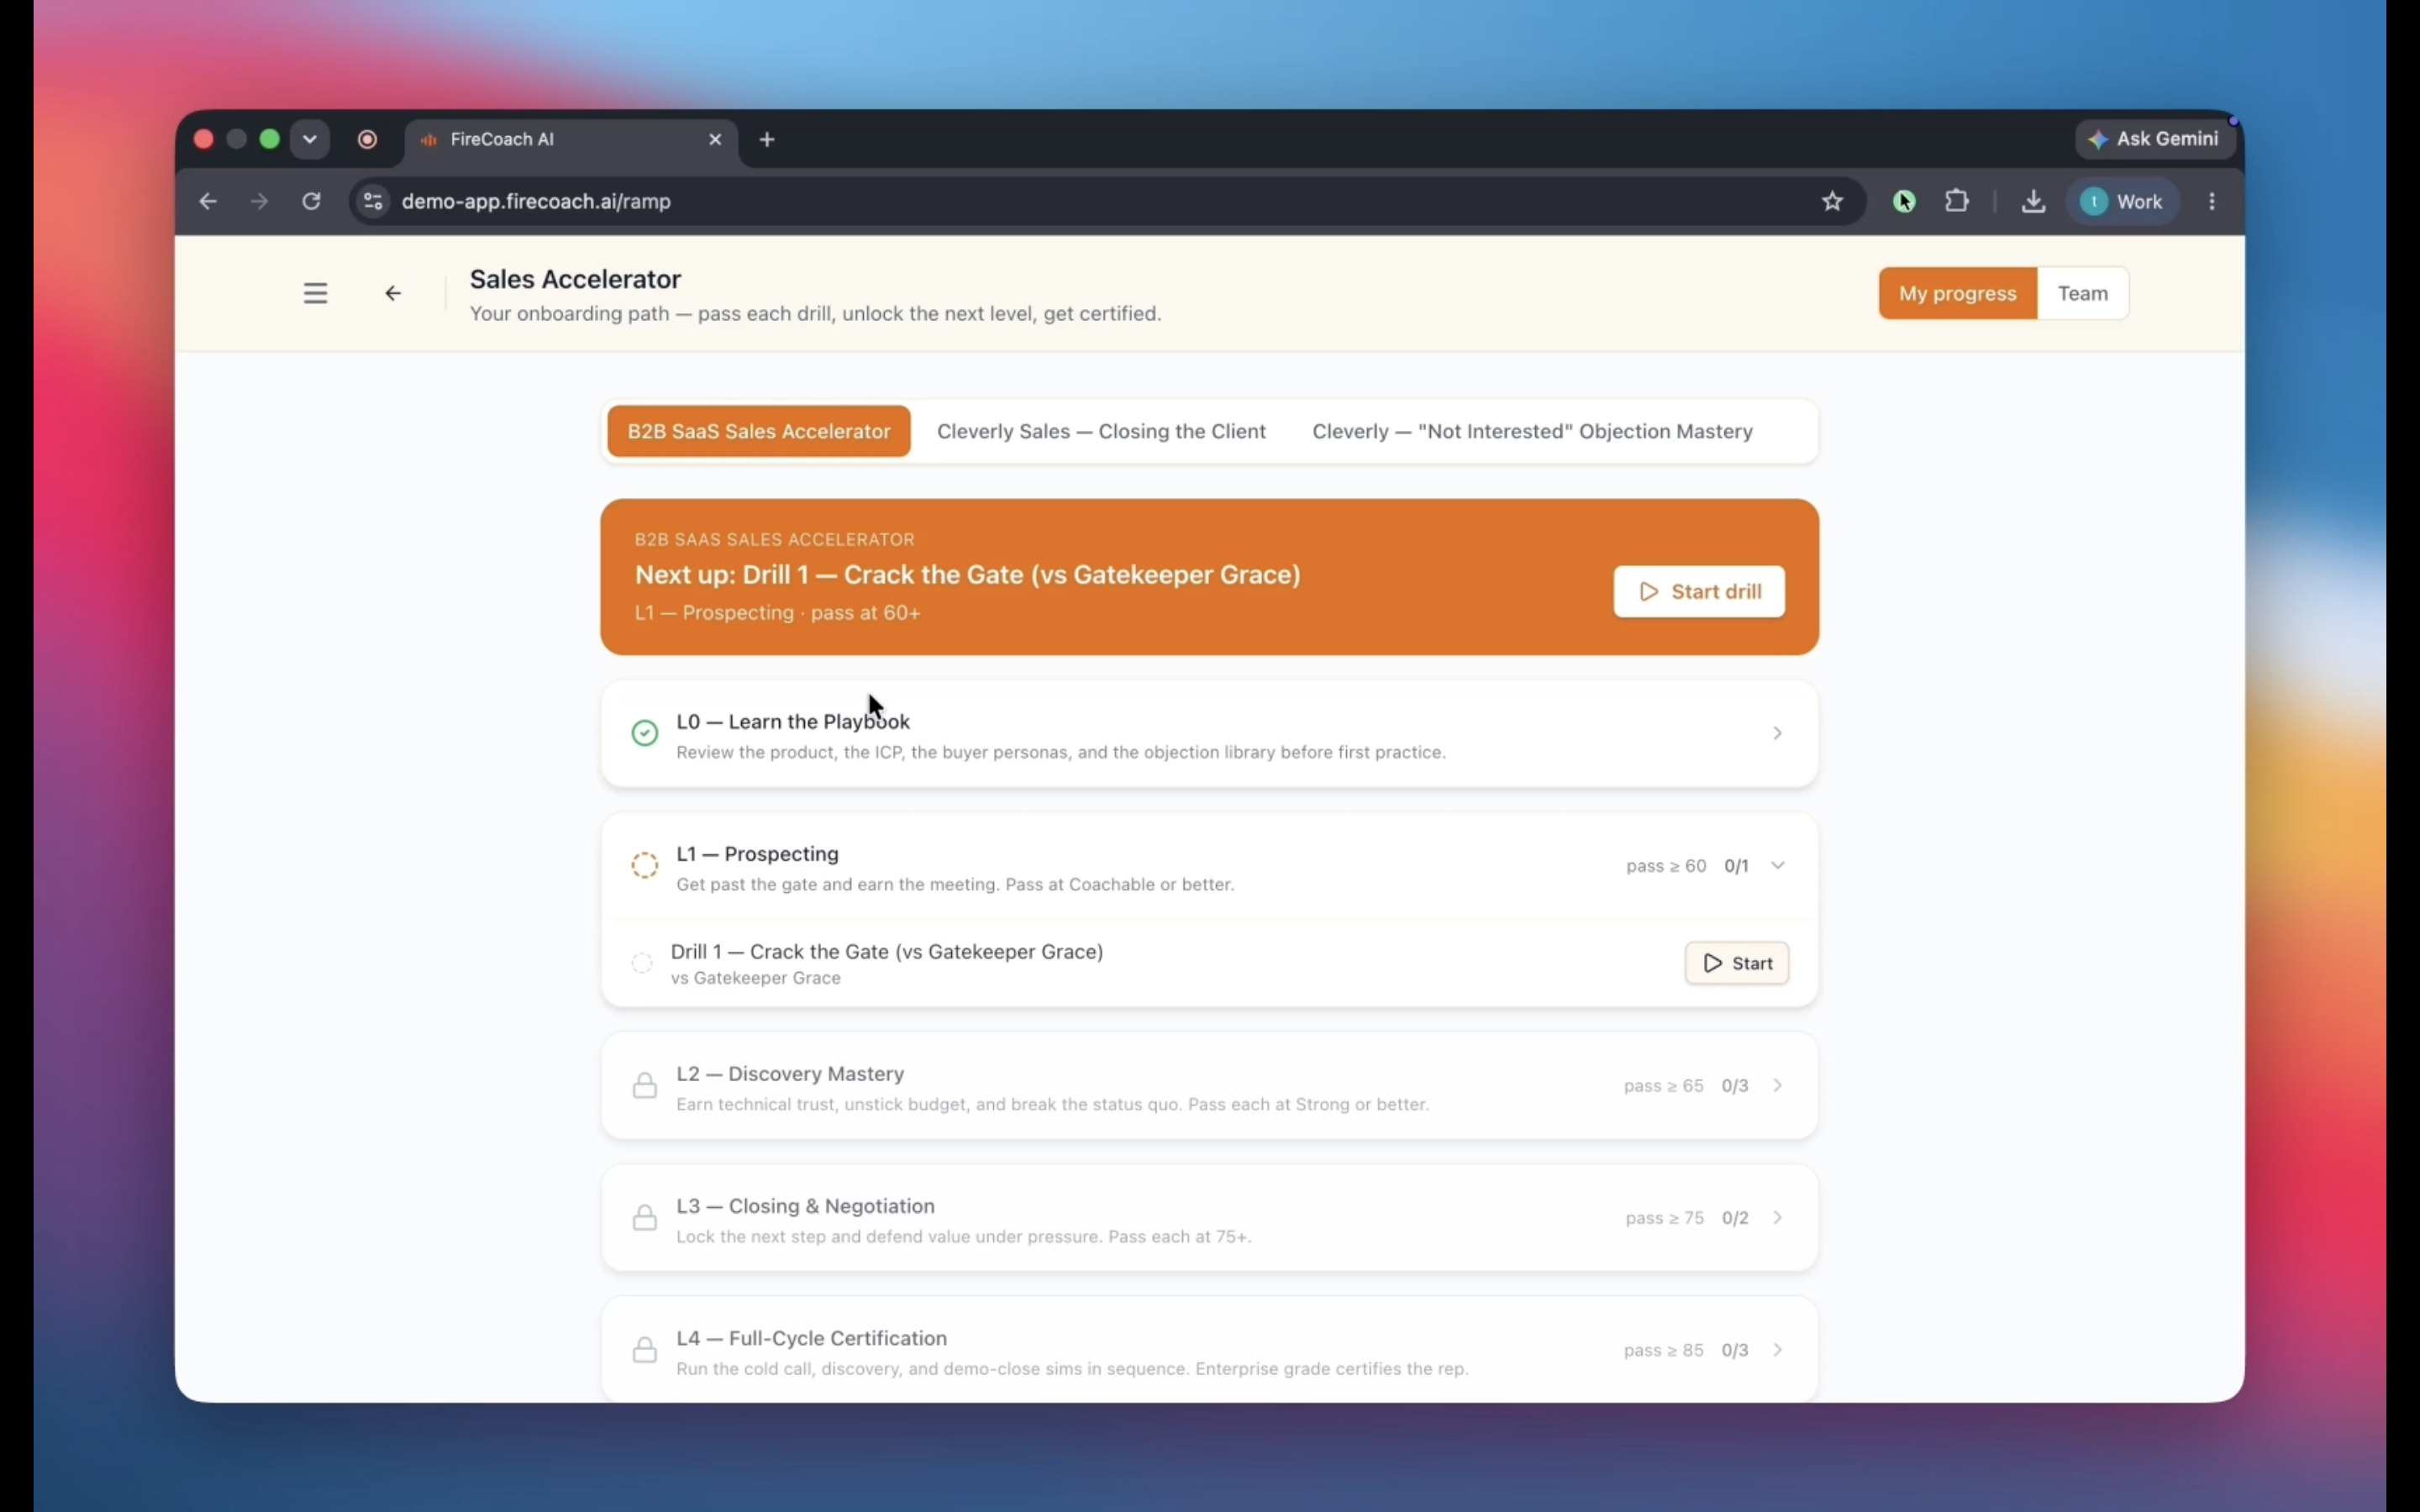This screenshot has width=2420, height=1512.
Task: Bookmark this page with the star
Action: pos(1832,201)
